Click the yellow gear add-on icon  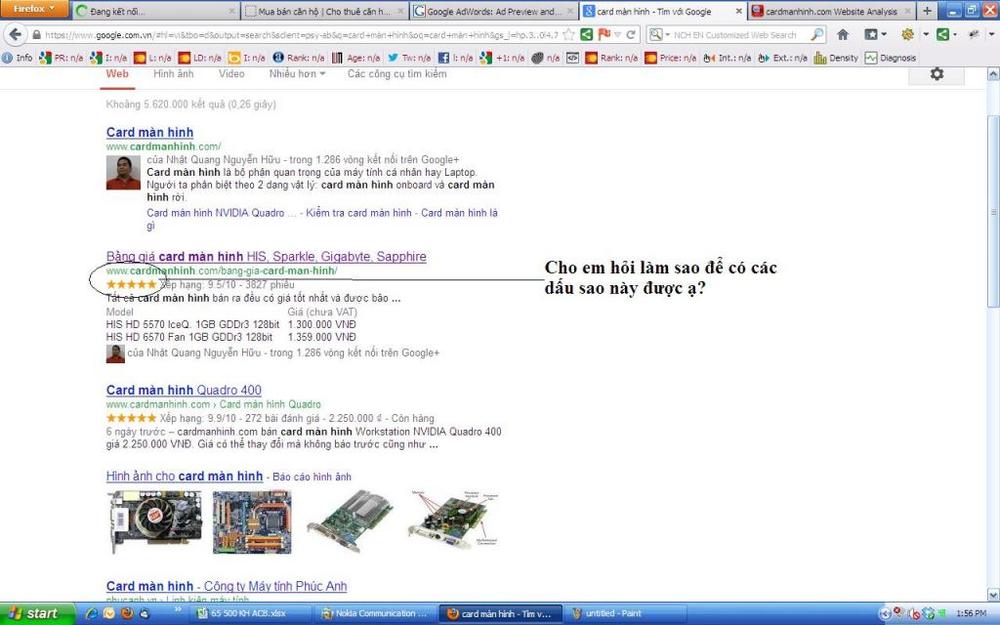point(908,34)
